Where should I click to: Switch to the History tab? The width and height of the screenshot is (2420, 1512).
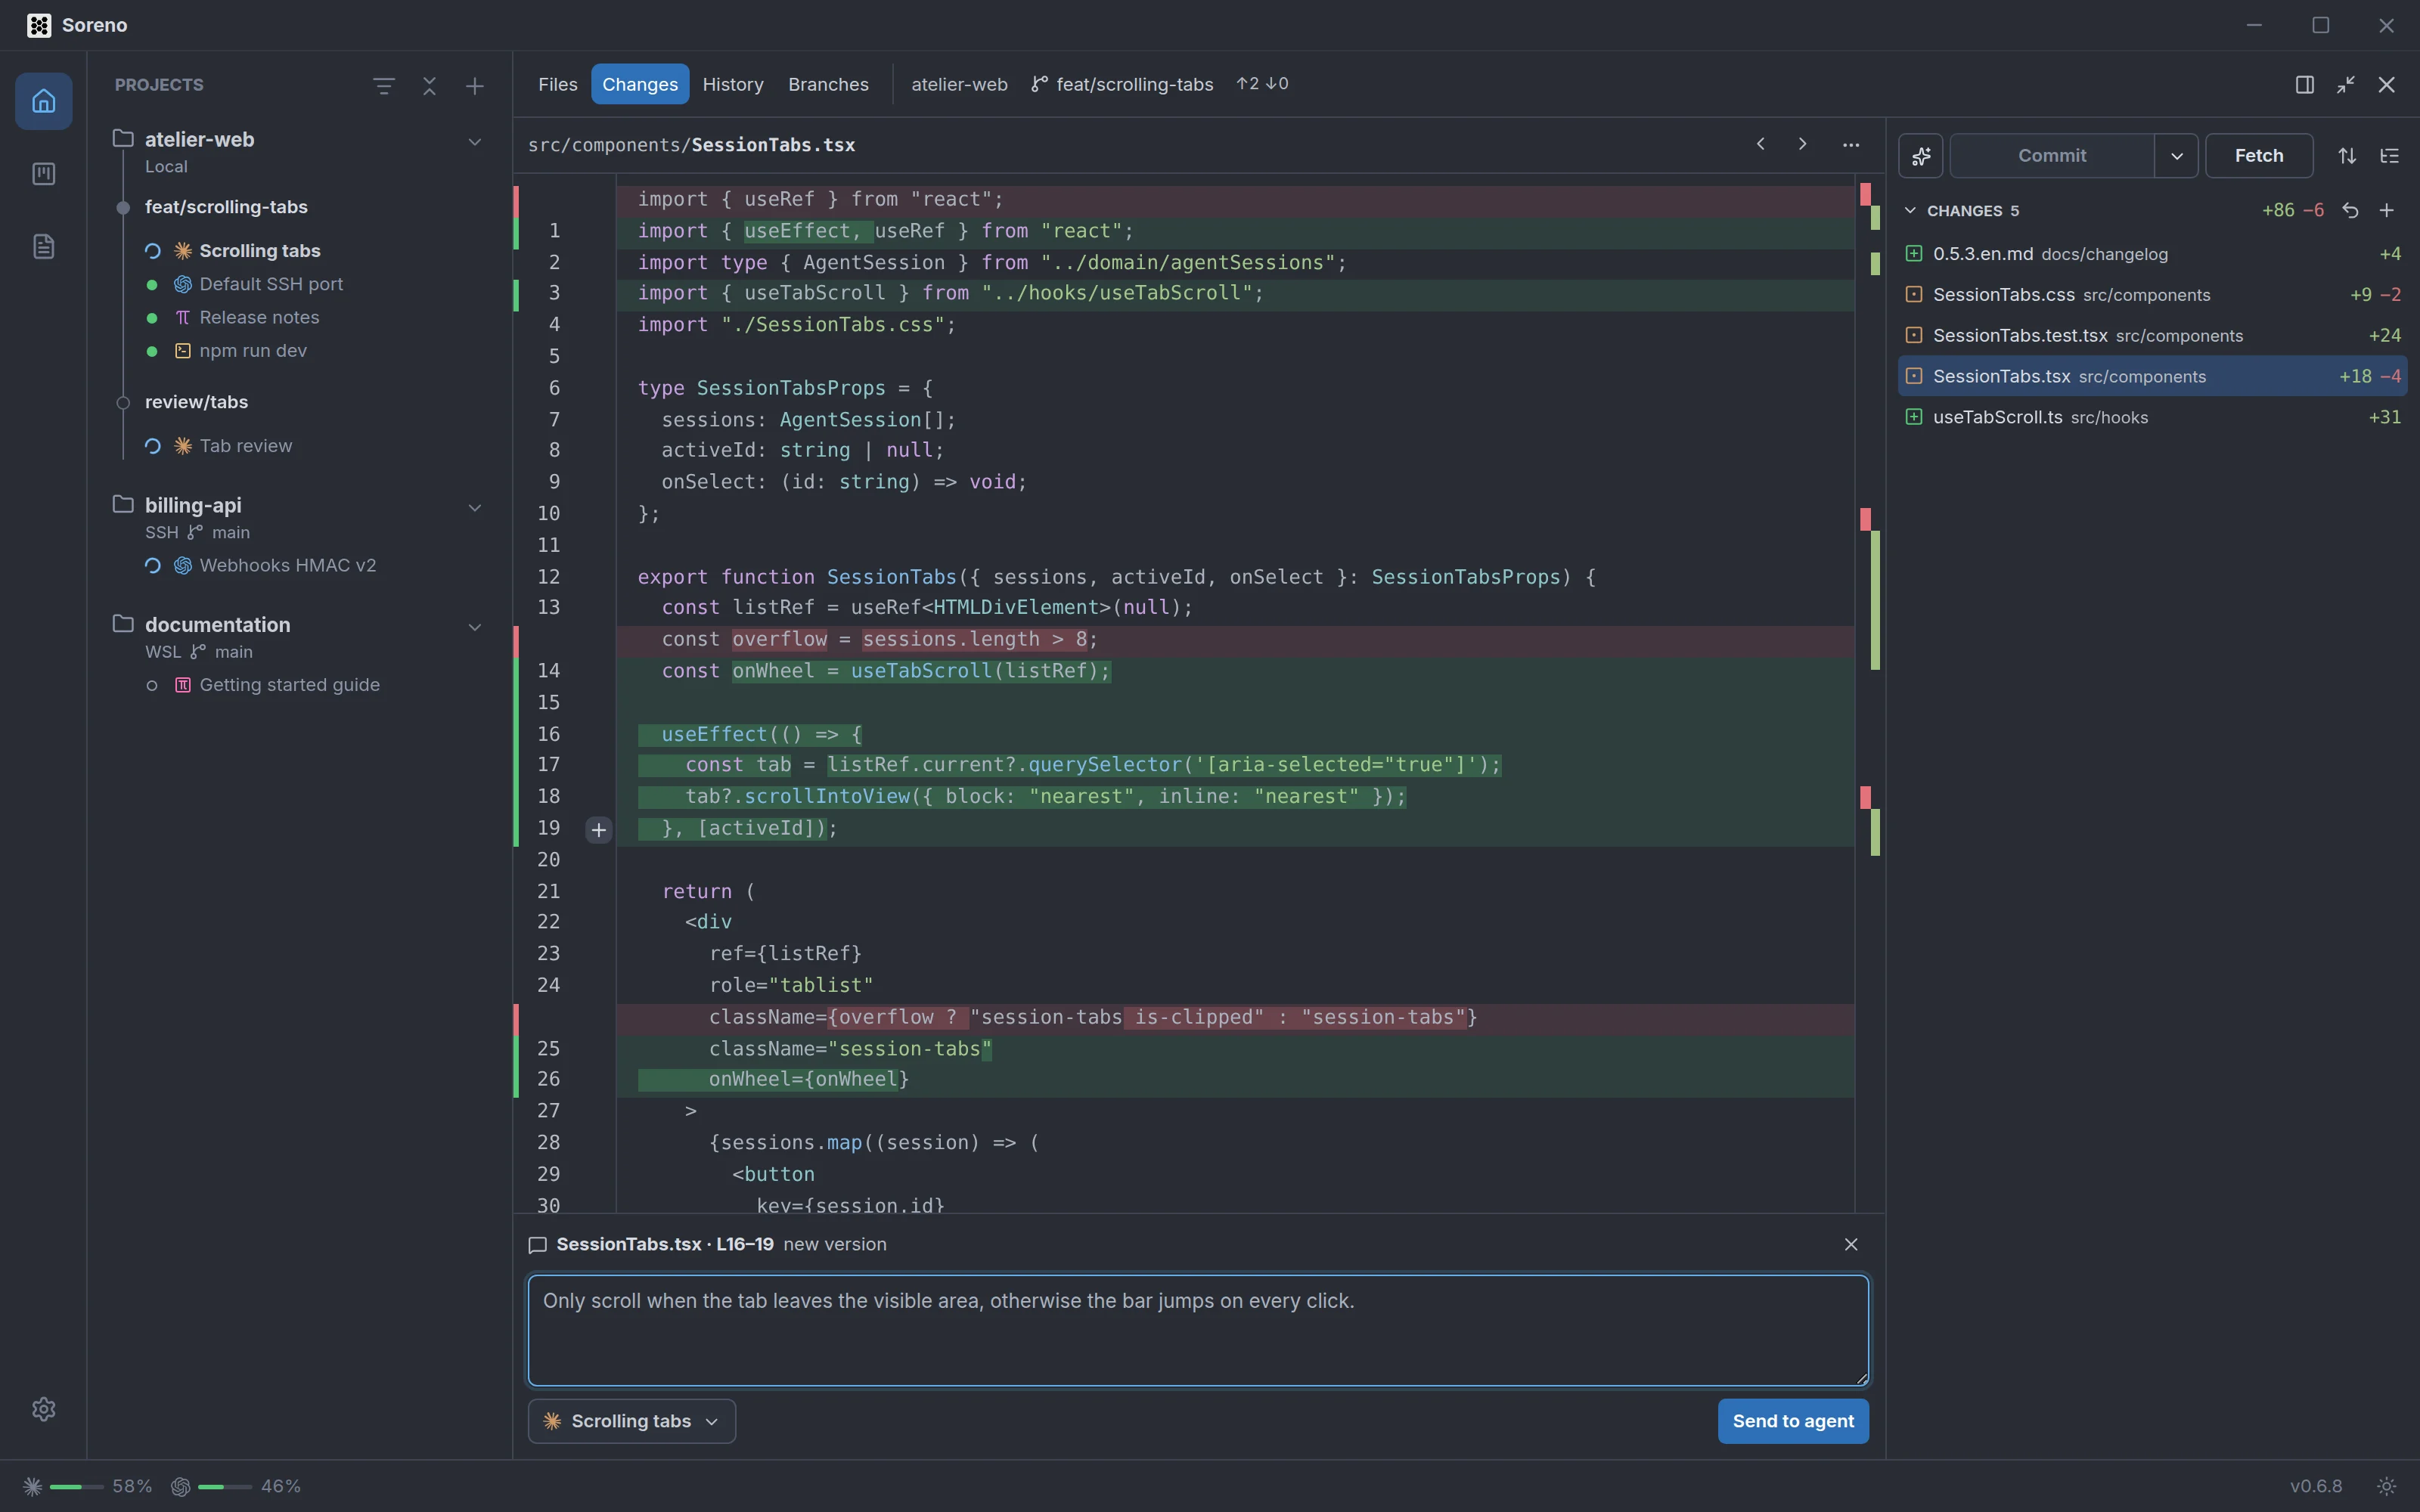[733, 85]
